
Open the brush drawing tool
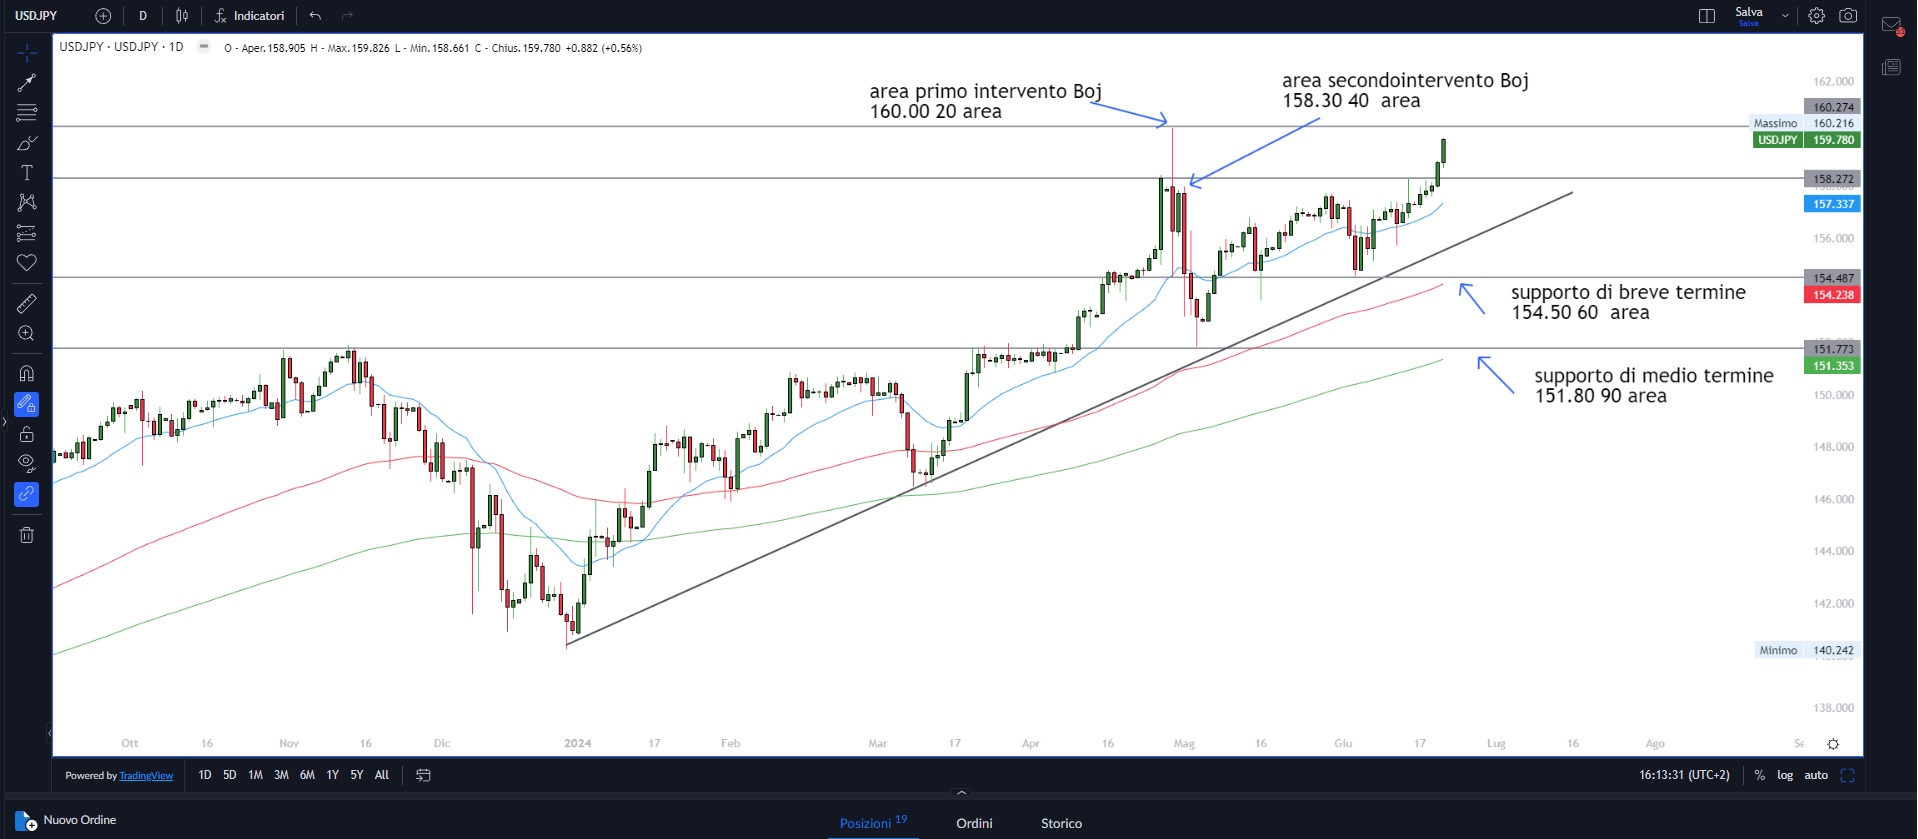pyautogui.click(x=27, y=144)
